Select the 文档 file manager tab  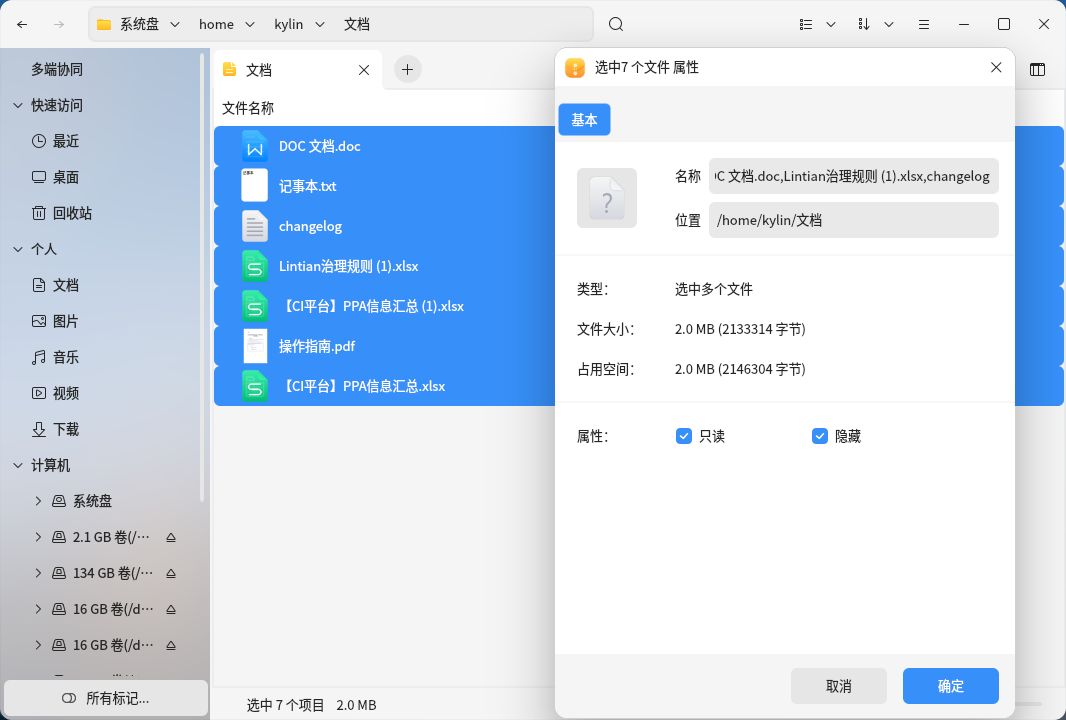[298, 70]
